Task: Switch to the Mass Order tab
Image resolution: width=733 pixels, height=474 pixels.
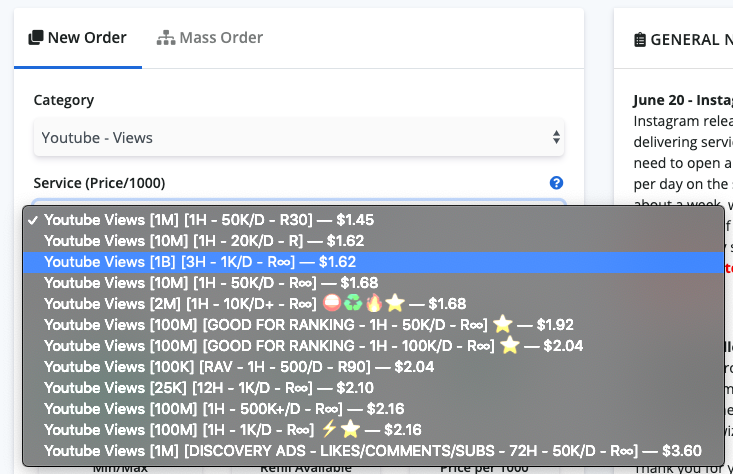Action: [210, 38]
